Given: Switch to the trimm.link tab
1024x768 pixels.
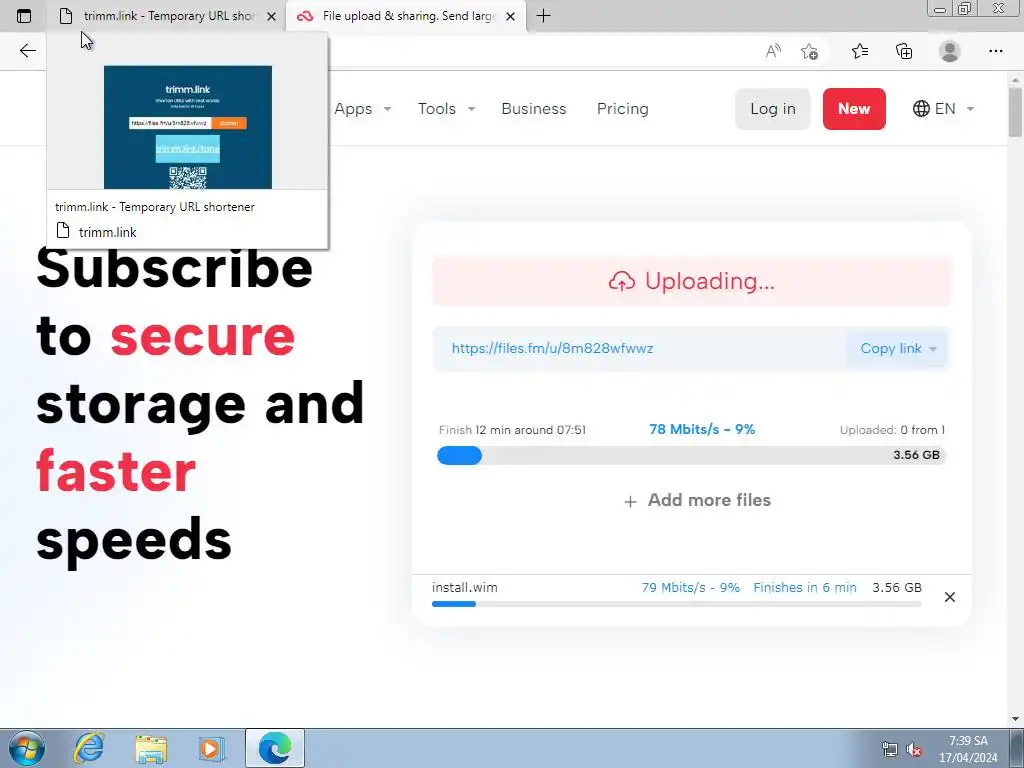Looking at the screenshot, I should pos(167,16).
